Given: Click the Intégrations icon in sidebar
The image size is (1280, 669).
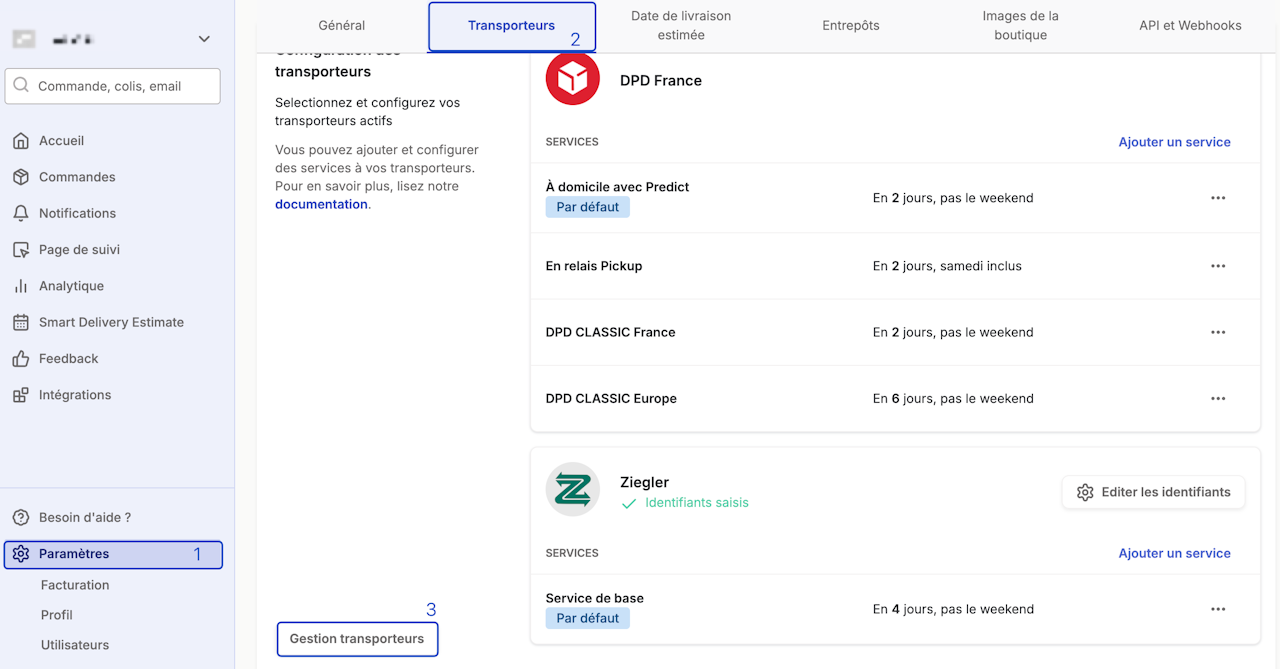Looking at the screenshot, I should click(x=21, y=395).
